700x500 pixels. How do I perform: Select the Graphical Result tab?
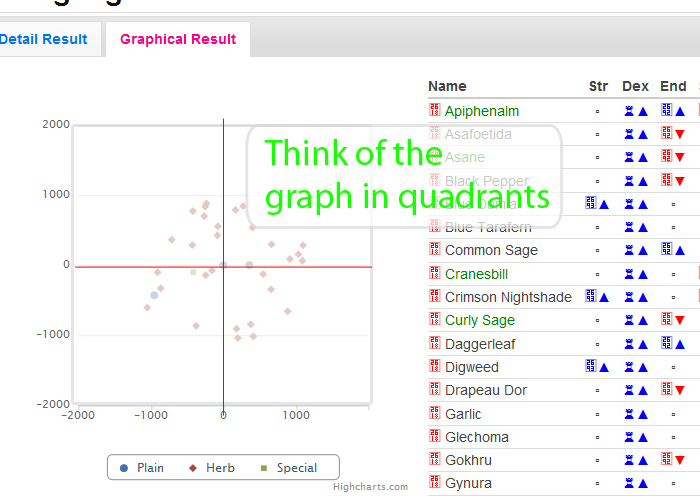pyautogui.click(x=178, y=39)
